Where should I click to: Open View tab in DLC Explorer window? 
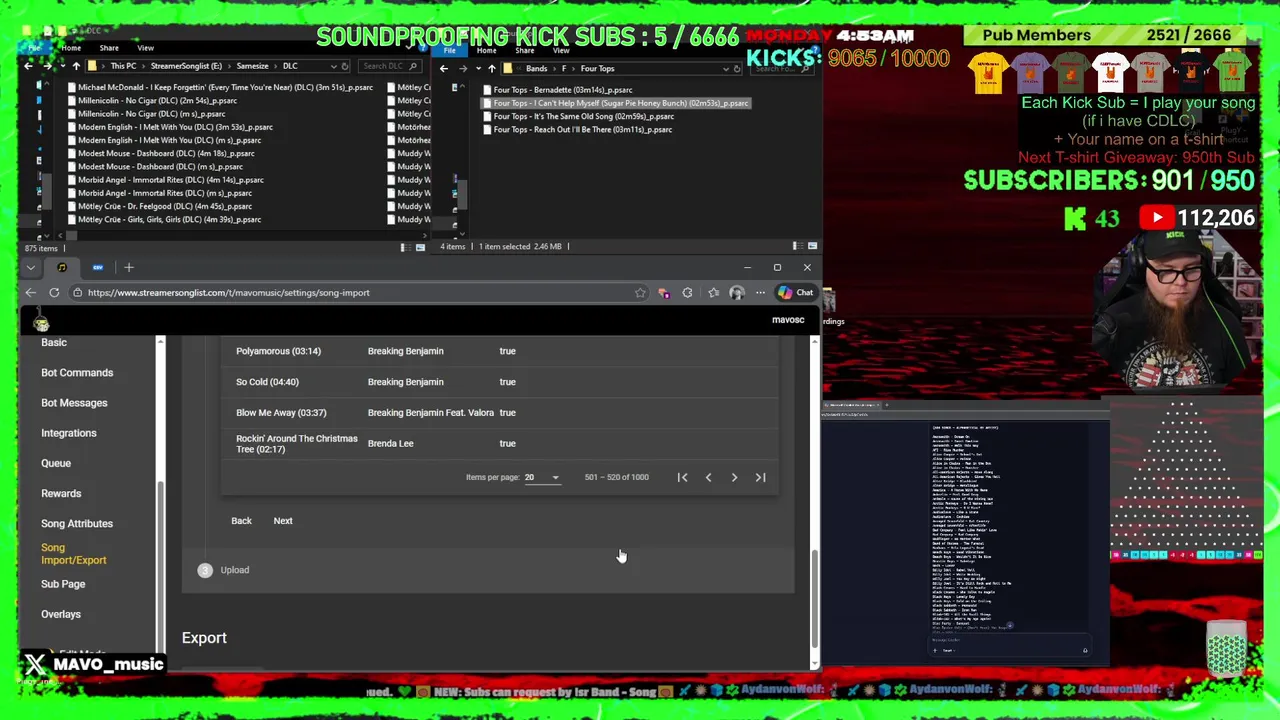point(145,48)
